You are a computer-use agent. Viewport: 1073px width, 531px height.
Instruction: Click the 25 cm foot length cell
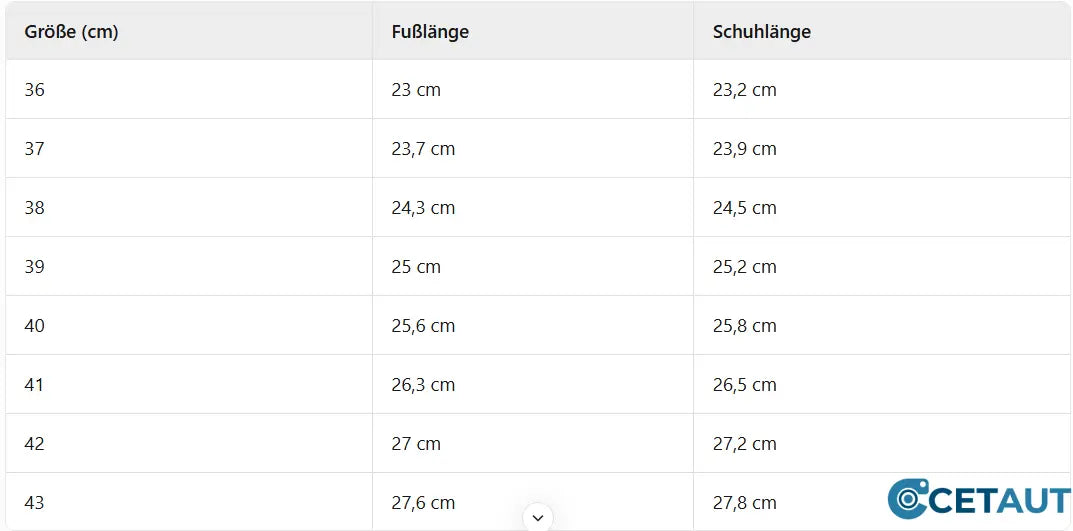coord(416,267)
